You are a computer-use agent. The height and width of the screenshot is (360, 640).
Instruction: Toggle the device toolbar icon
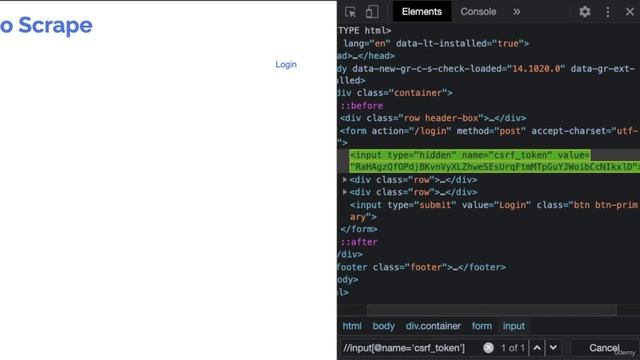(372, 12)
